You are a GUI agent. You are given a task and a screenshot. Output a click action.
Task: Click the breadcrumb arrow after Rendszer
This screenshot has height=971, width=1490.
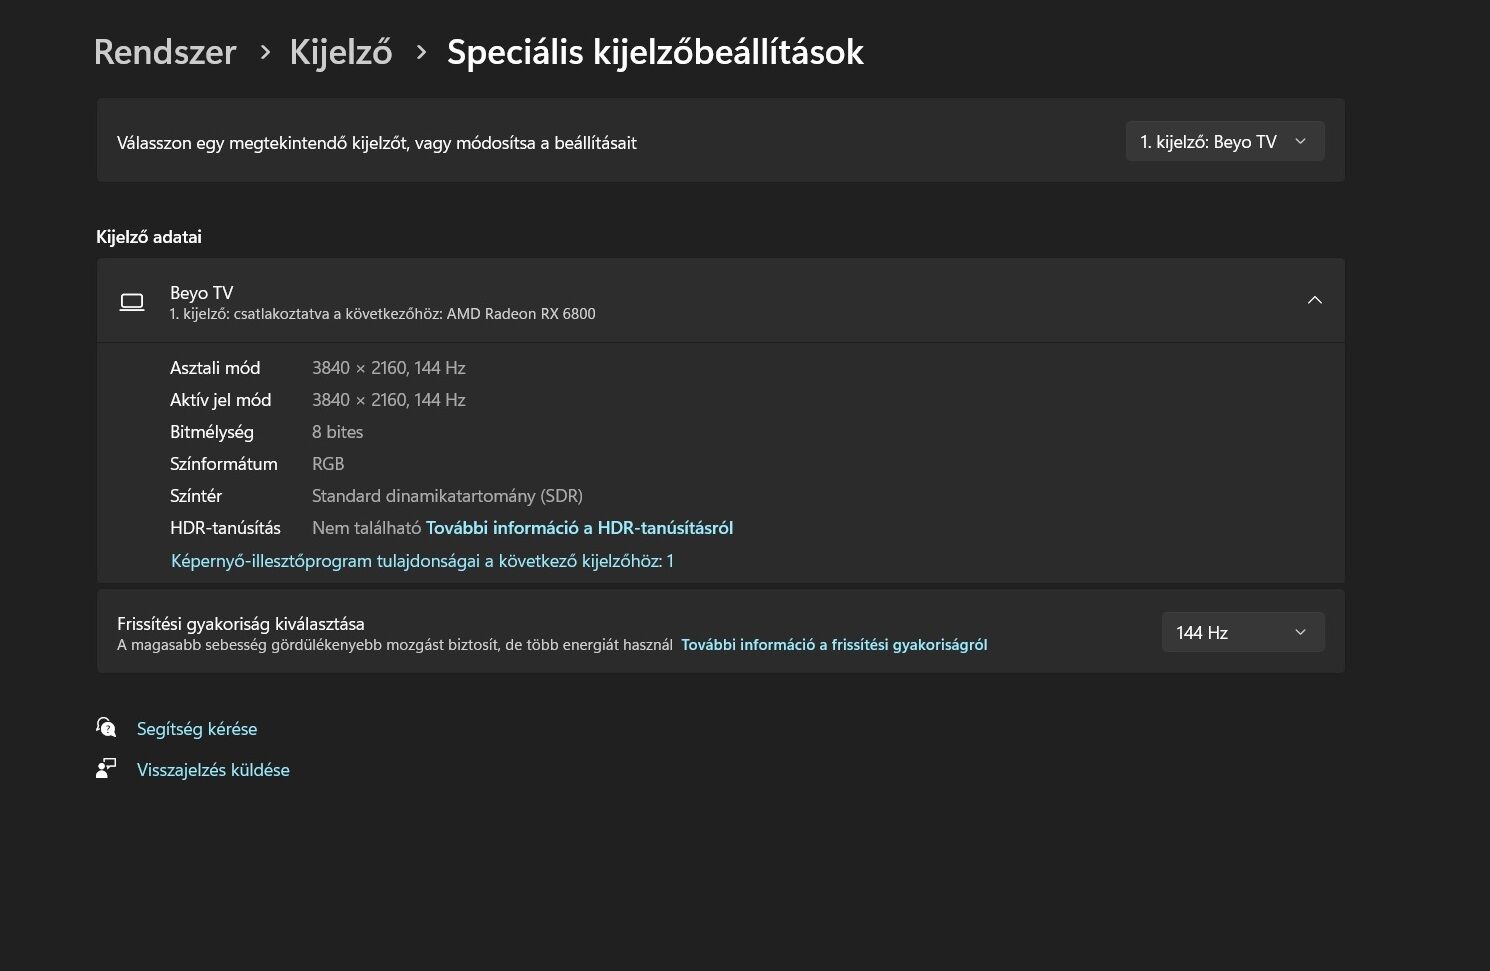click(265, 52)
